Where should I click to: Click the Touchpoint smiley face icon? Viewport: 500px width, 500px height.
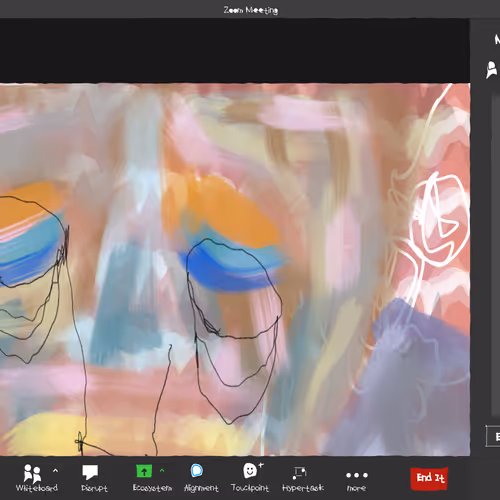coord(252,470)
